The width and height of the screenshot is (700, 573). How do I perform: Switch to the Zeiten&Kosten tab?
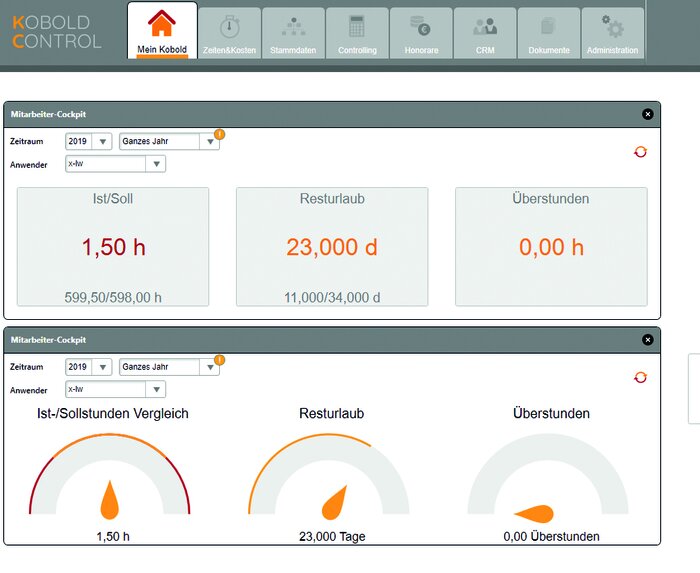229,33
